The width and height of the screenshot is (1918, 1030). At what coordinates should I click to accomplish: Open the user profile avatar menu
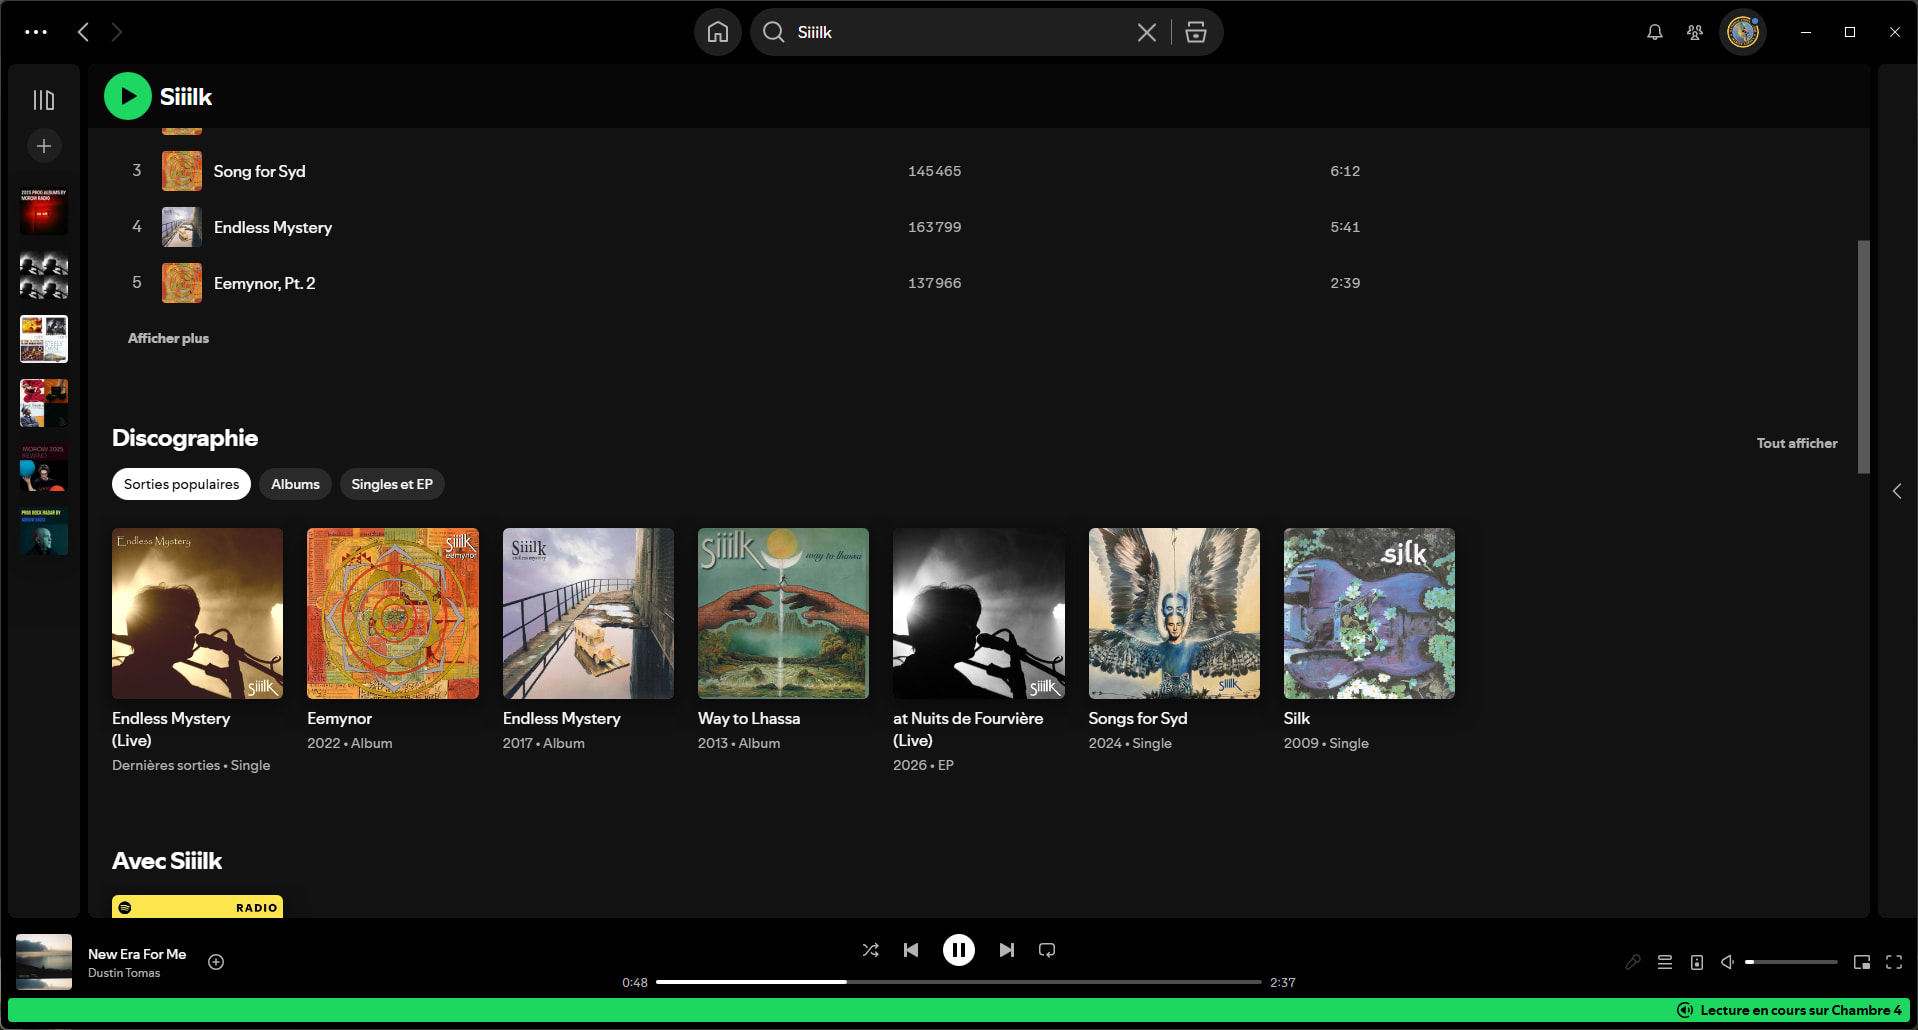point(1743,32)
